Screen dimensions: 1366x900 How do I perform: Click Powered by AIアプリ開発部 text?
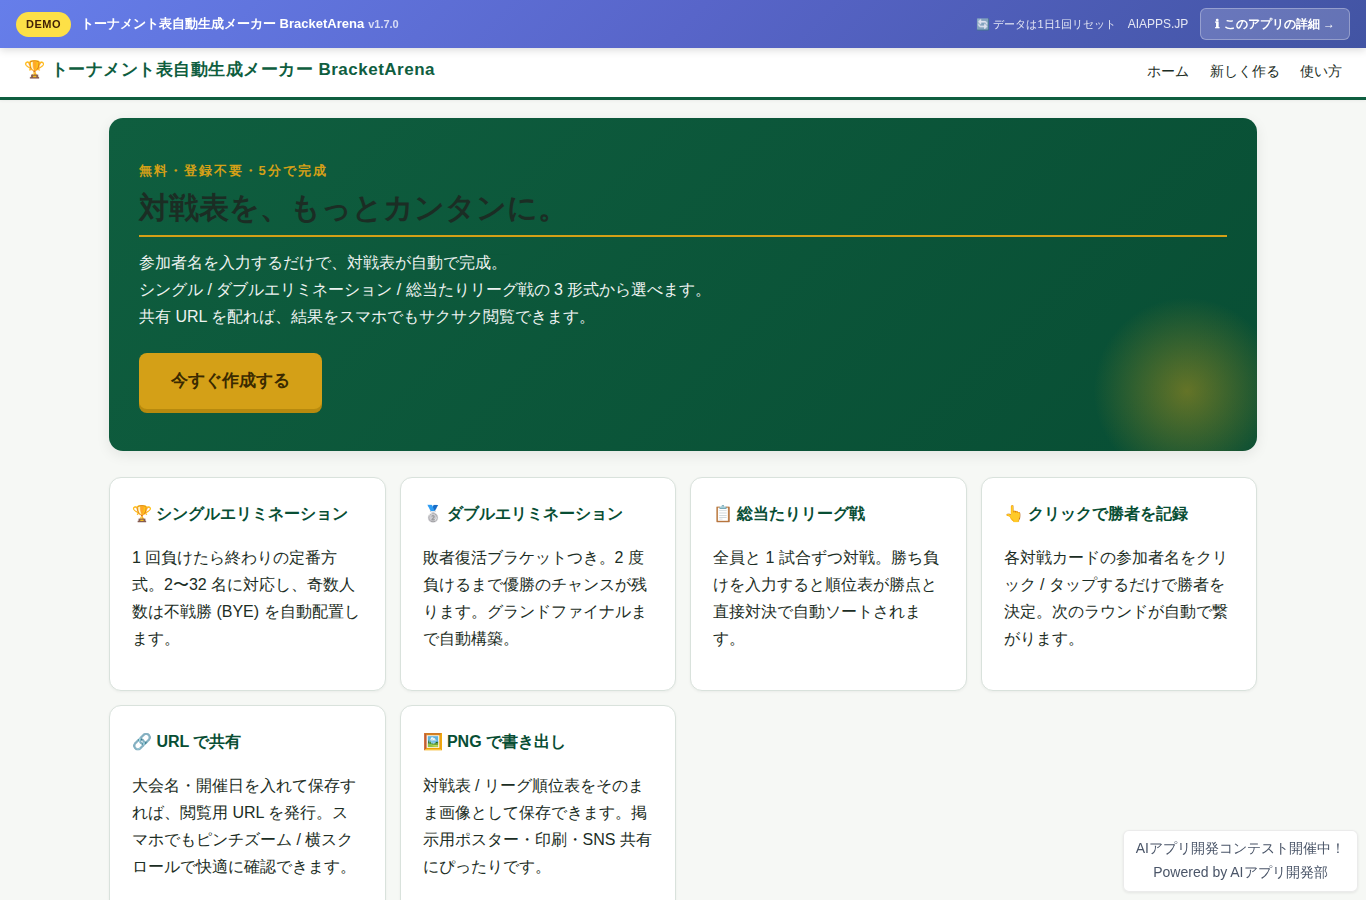coord(1240,872)
